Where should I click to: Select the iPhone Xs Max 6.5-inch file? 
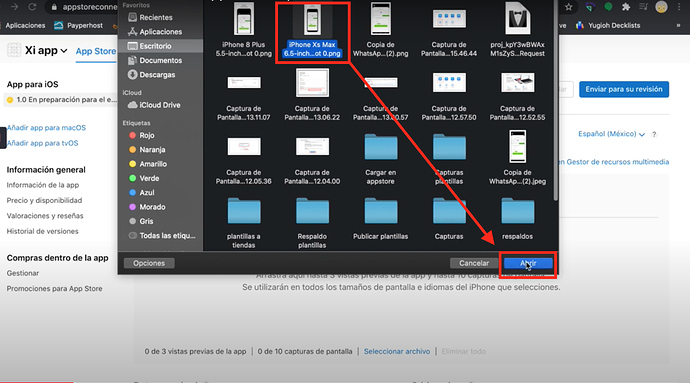[x=312, y=30]
